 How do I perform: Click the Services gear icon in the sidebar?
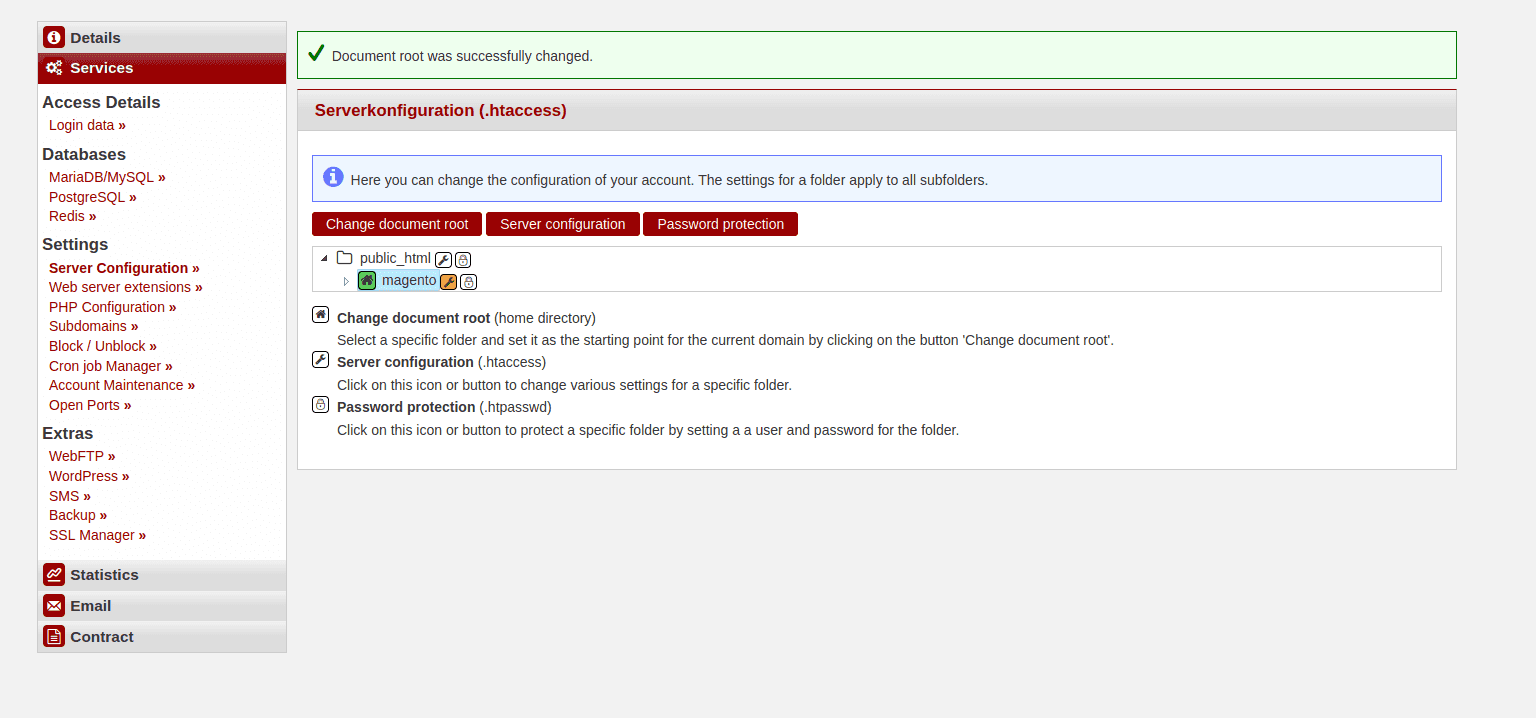pos(53,67)
